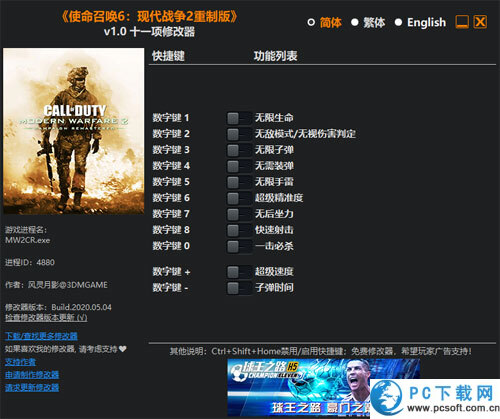Click hotkey label 数字键 0
This screenshot has width=500, height=419.
(x=171, y=246)
